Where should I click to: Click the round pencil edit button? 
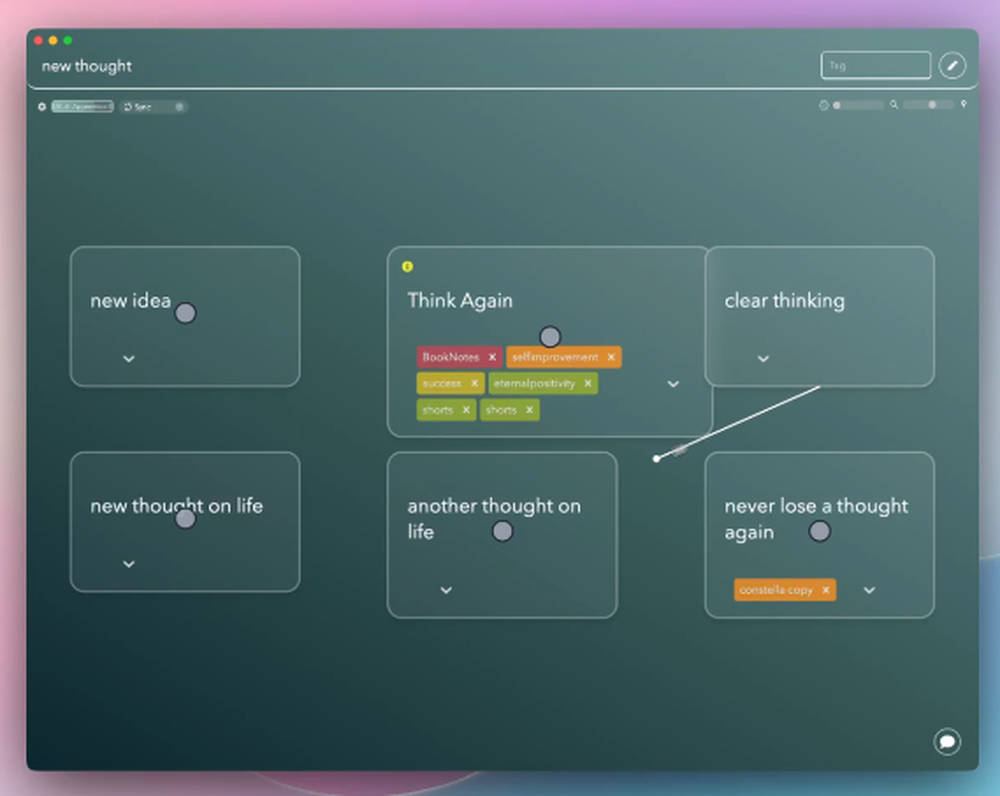pos(952,65)
